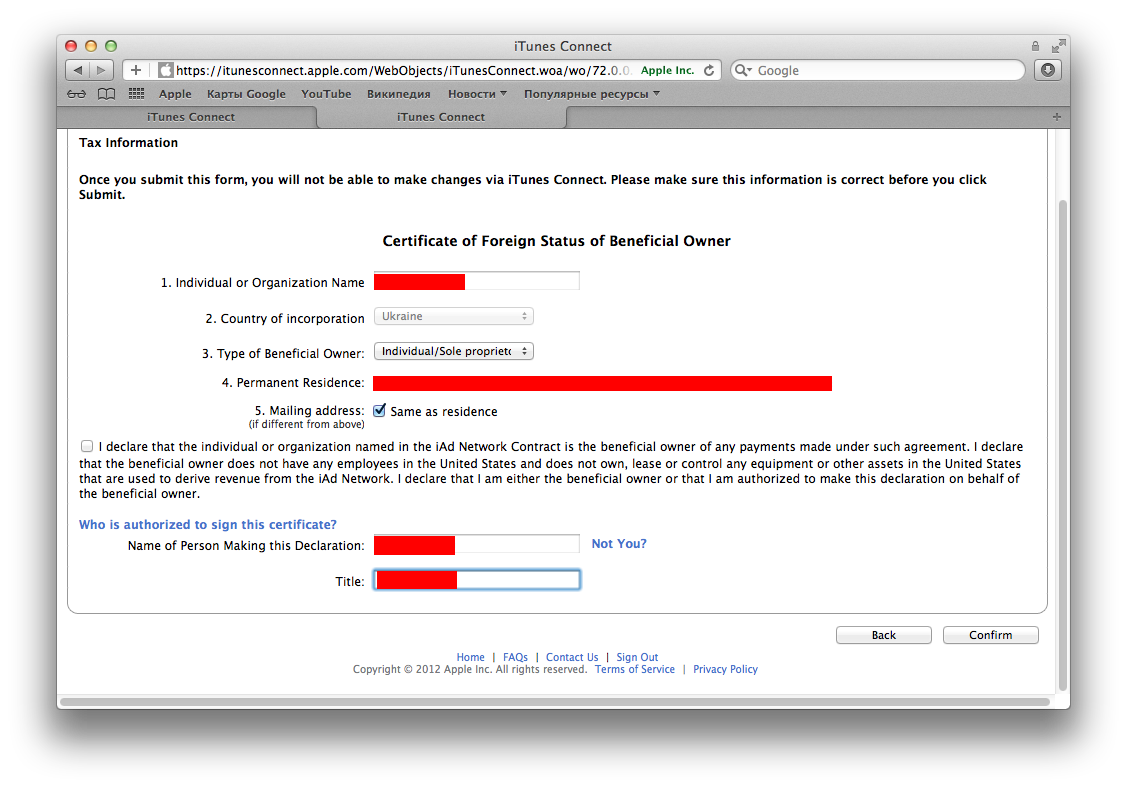
Task: Focus the Title input field
Action: tap(477, 580)
